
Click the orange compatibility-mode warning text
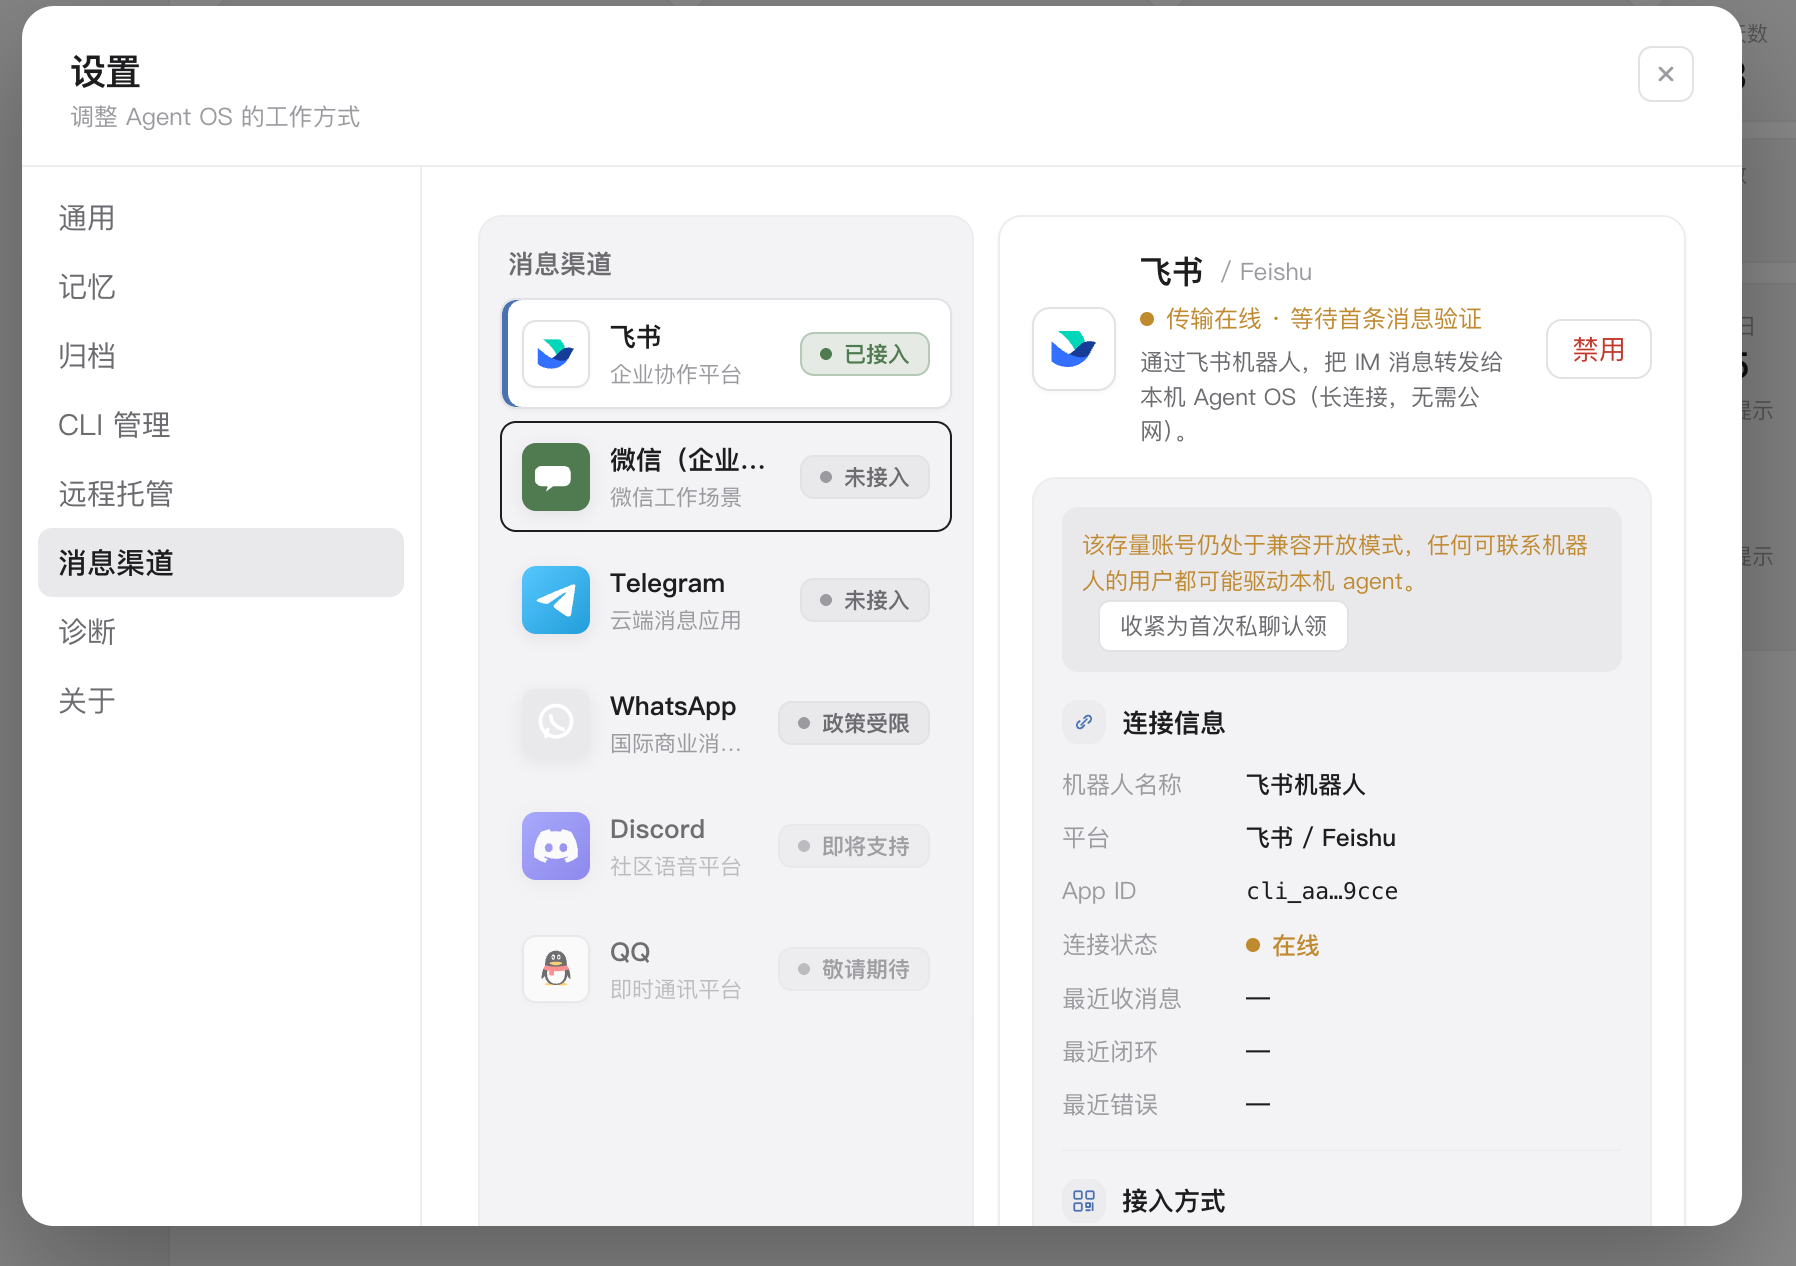point(1335,563)
